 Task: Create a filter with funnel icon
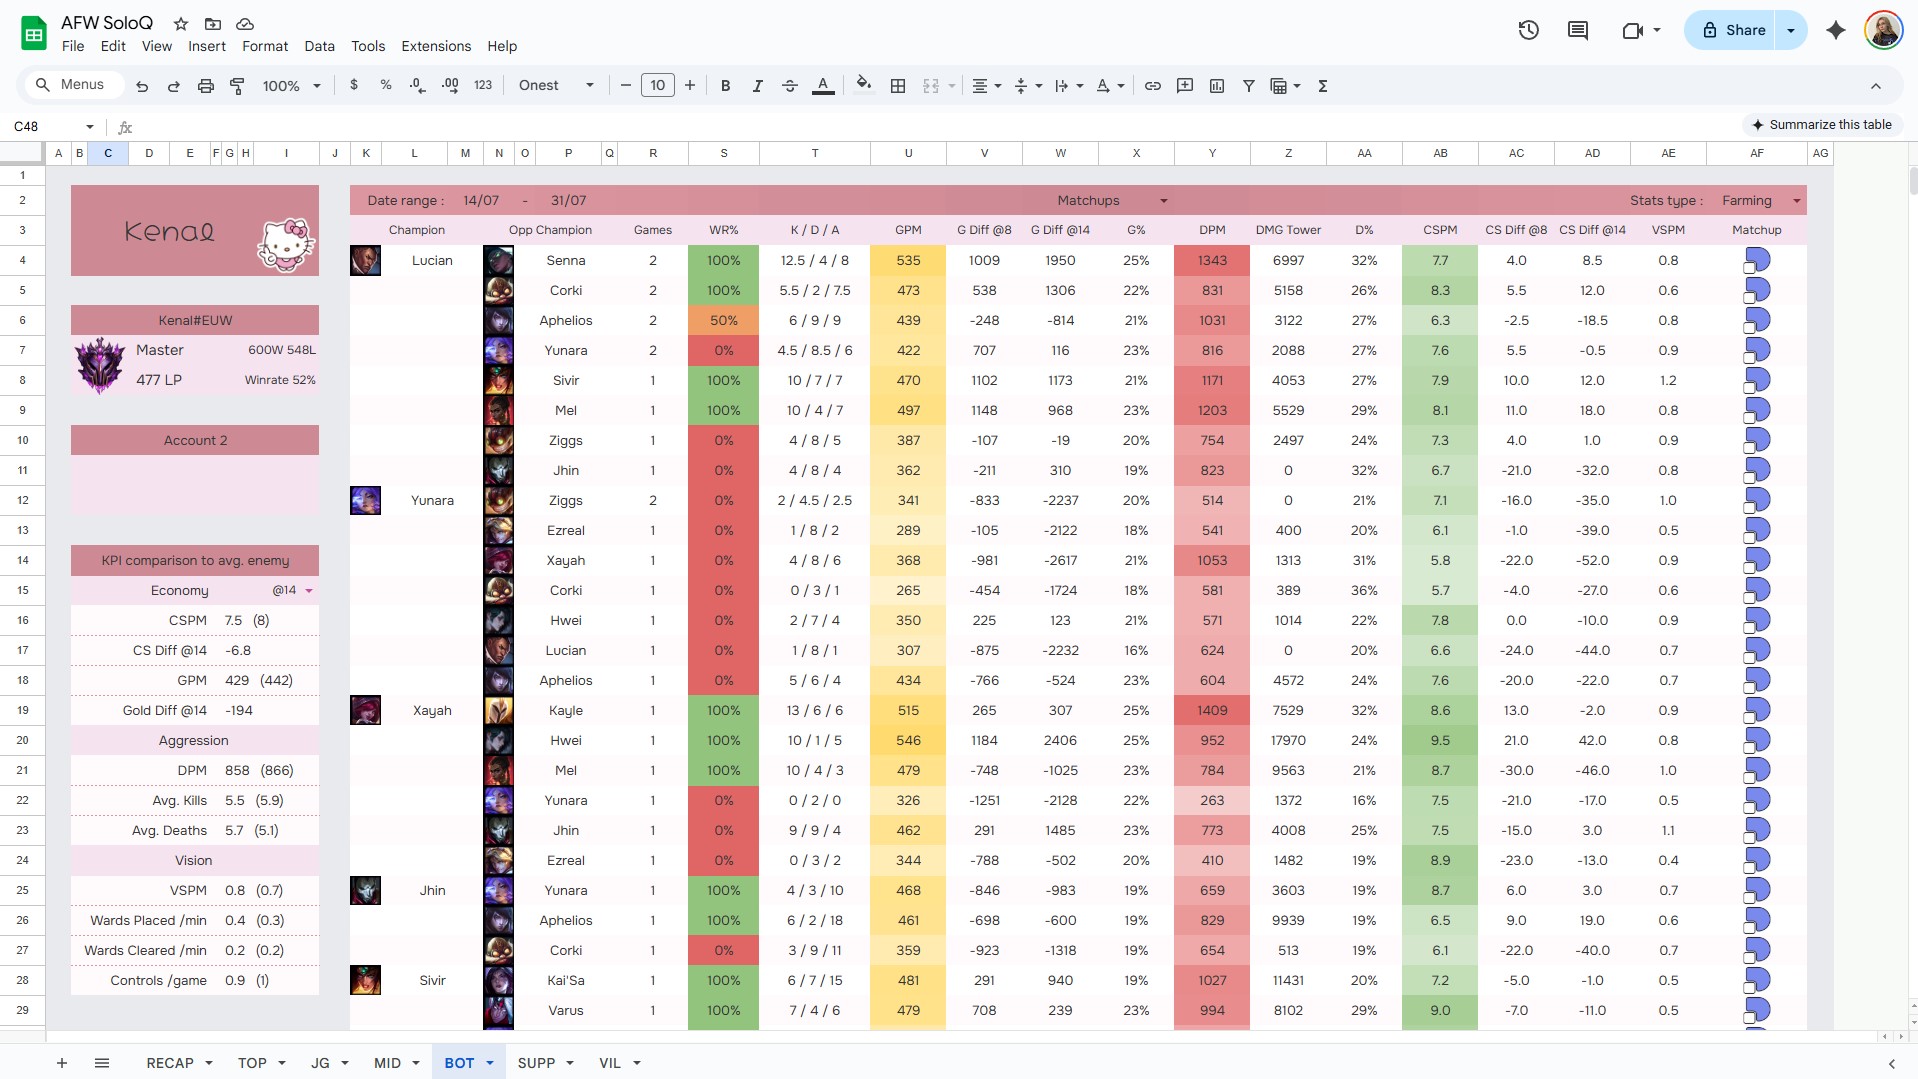point(1249,86)
